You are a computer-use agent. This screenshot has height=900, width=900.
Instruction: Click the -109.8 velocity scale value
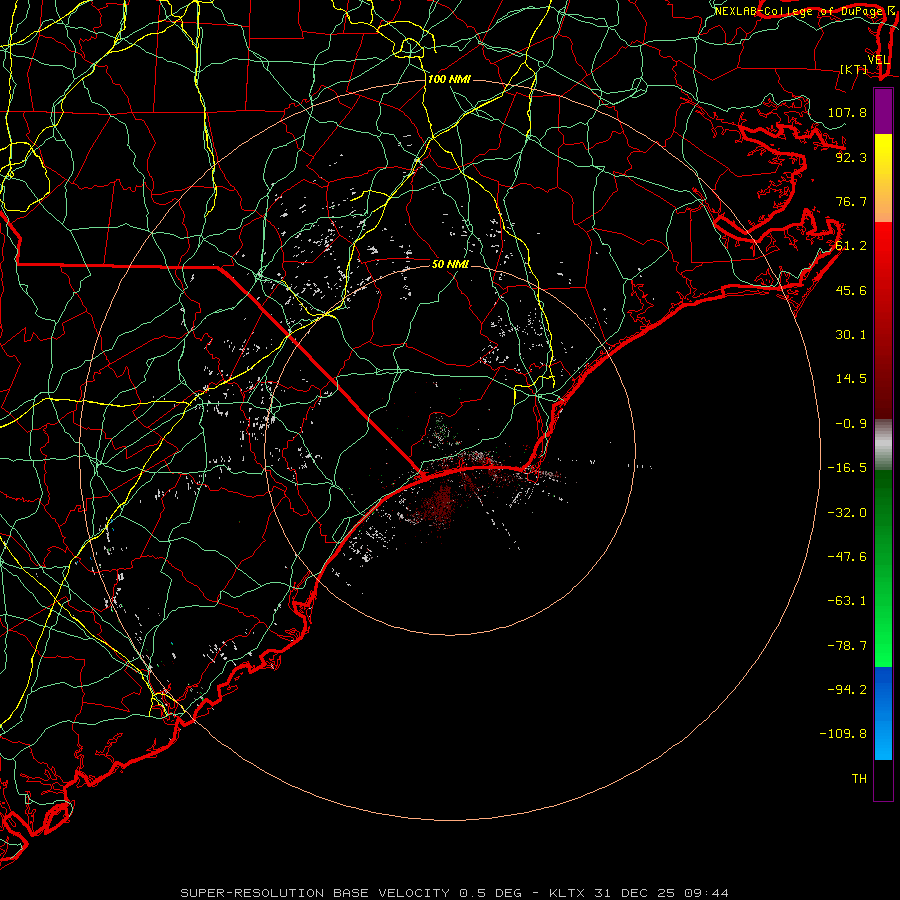tap(843, 734)
